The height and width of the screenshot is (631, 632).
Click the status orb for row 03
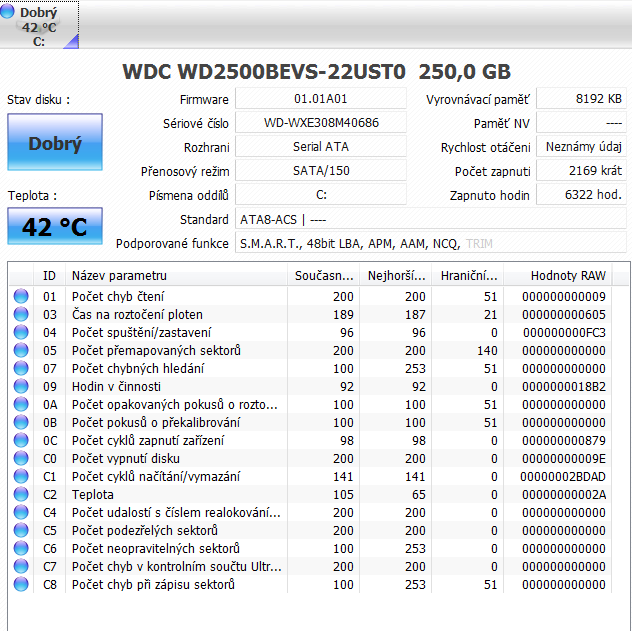point(21,314)
